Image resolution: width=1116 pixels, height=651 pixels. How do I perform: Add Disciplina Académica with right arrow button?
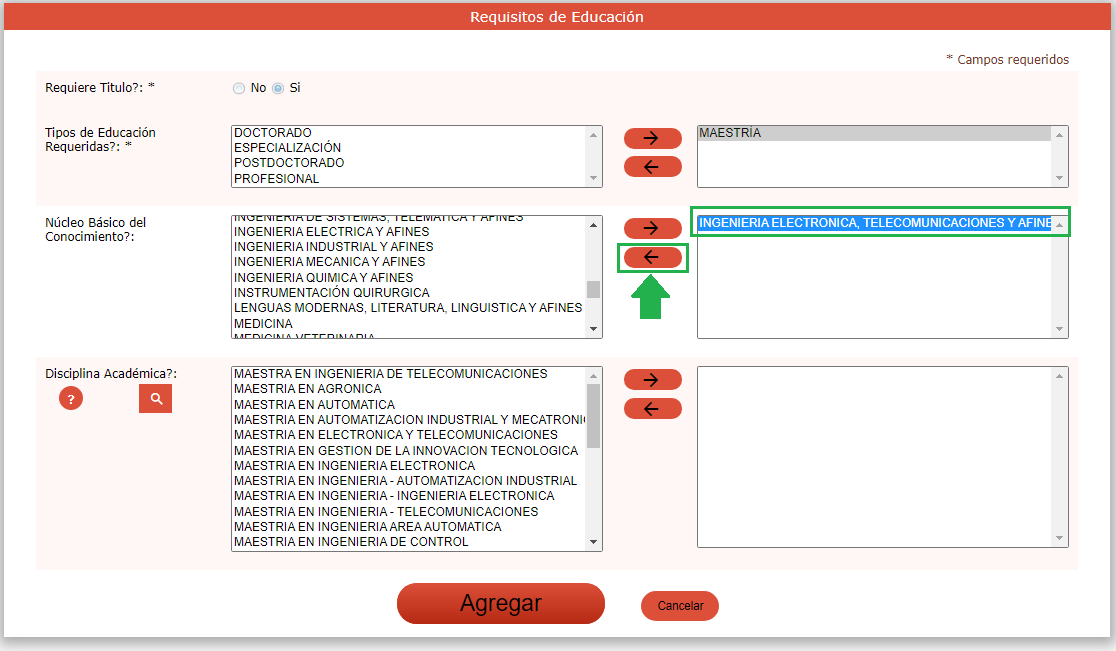coord(652,380)
